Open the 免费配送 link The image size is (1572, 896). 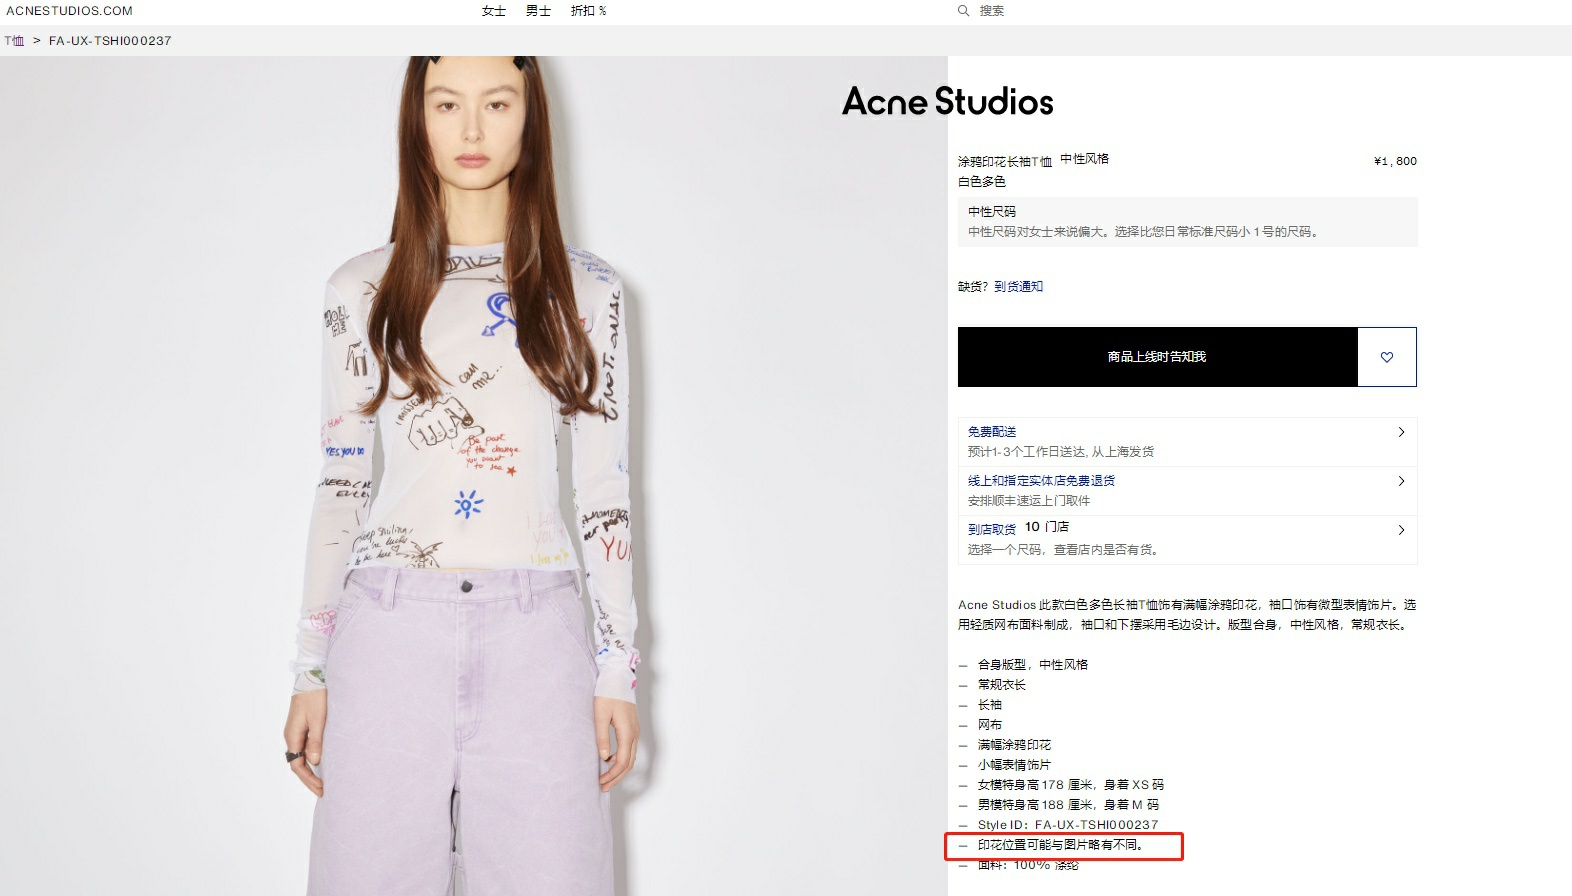(992, 432)
